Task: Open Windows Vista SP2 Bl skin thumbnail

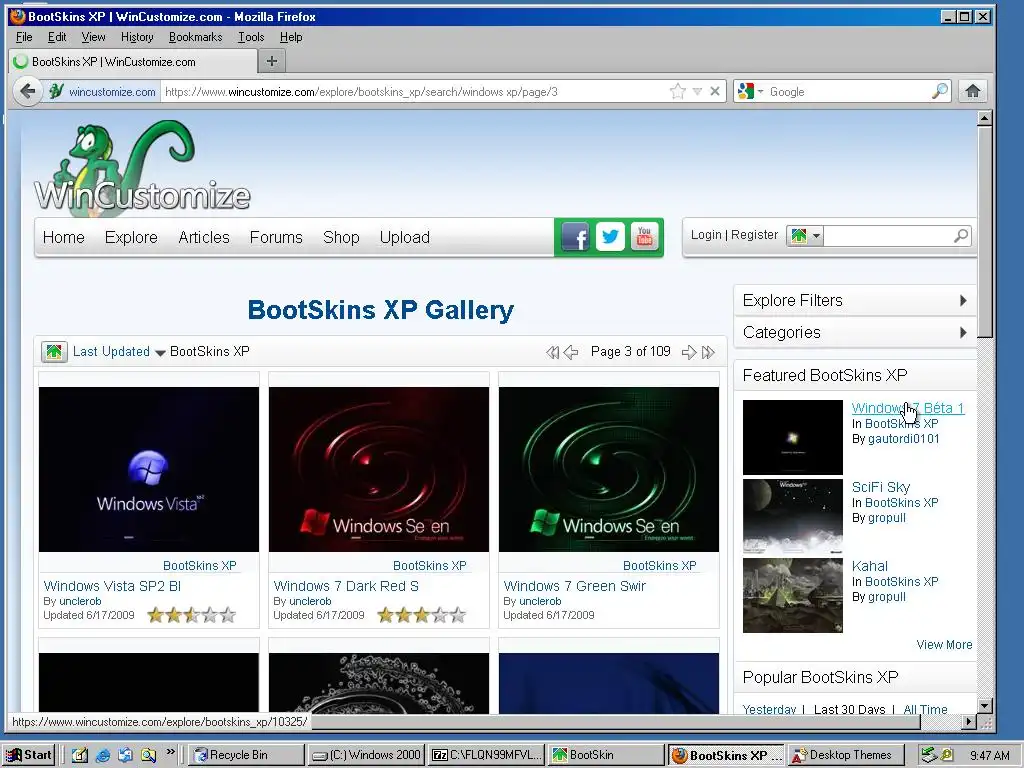Action: 149,470
